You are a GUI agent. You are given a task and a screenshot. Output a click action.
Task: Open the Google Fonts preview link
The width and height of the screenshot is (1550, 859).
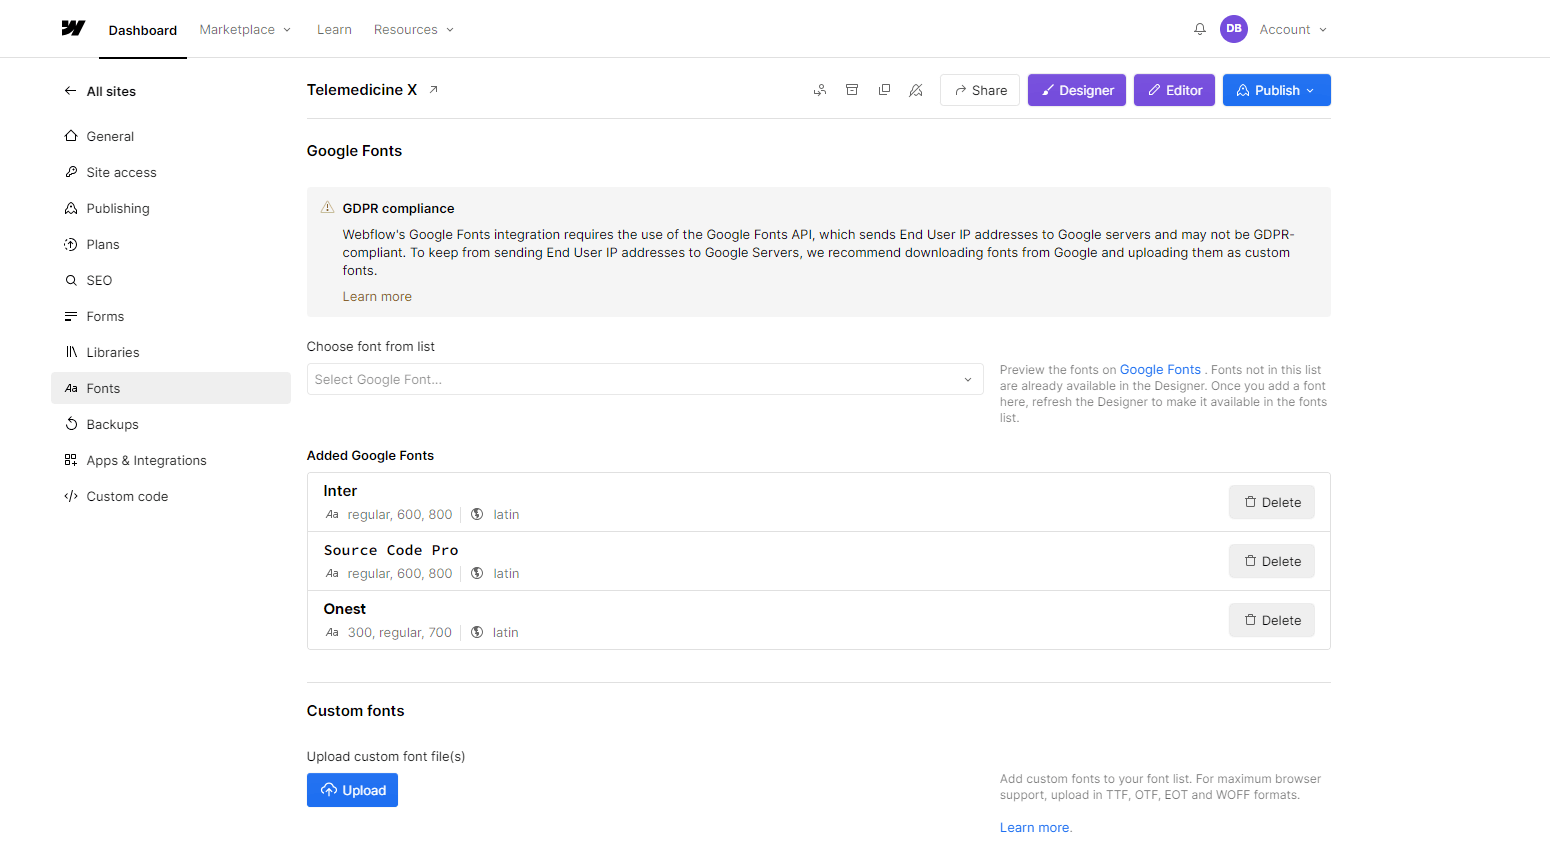click(1160, 369)
